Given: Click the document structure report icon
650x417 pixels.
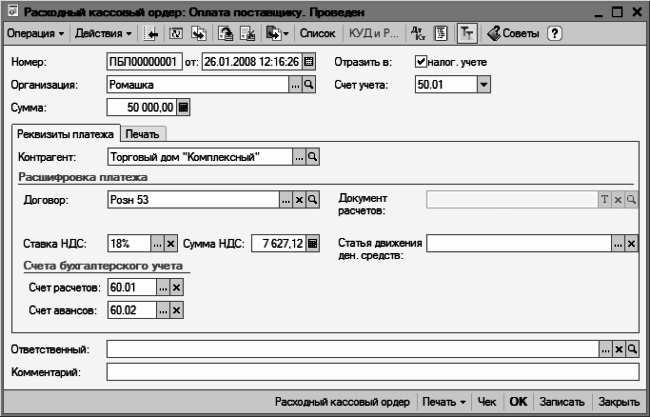Looking at the screenshot, I should tap(441, 34).
